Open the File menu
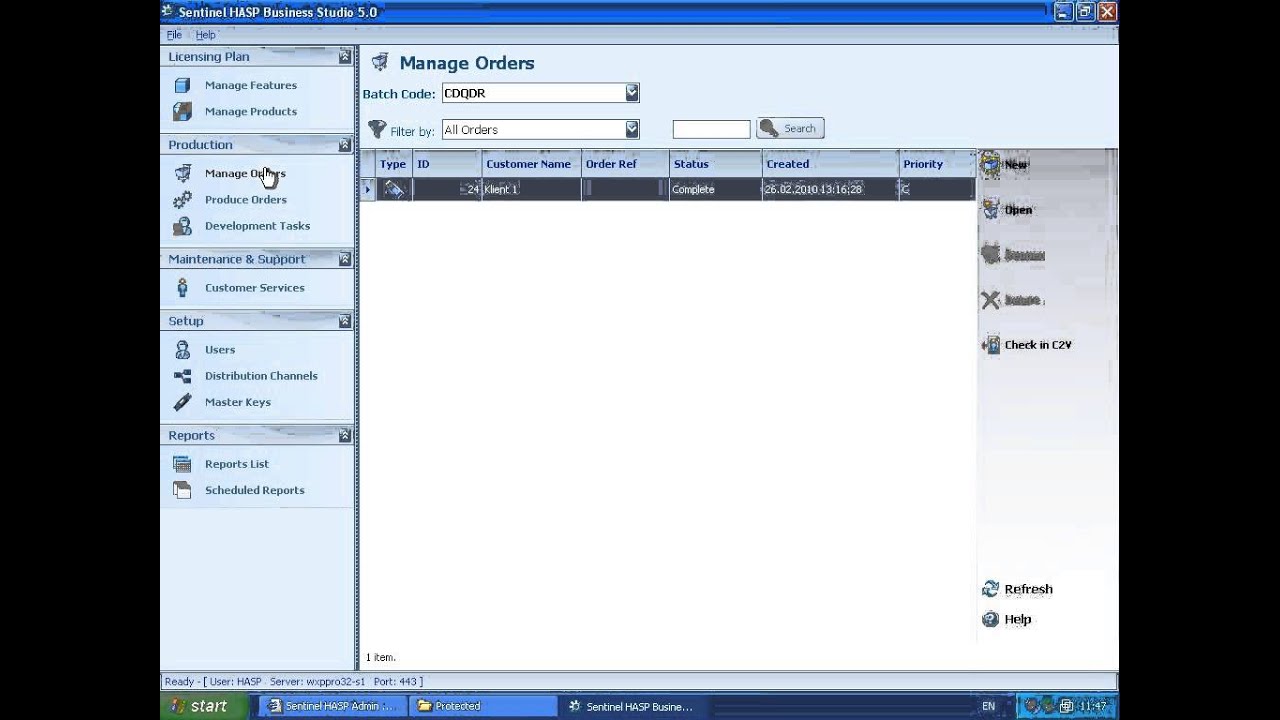This screenshot has height=720, width=1280. click(174, 35)
